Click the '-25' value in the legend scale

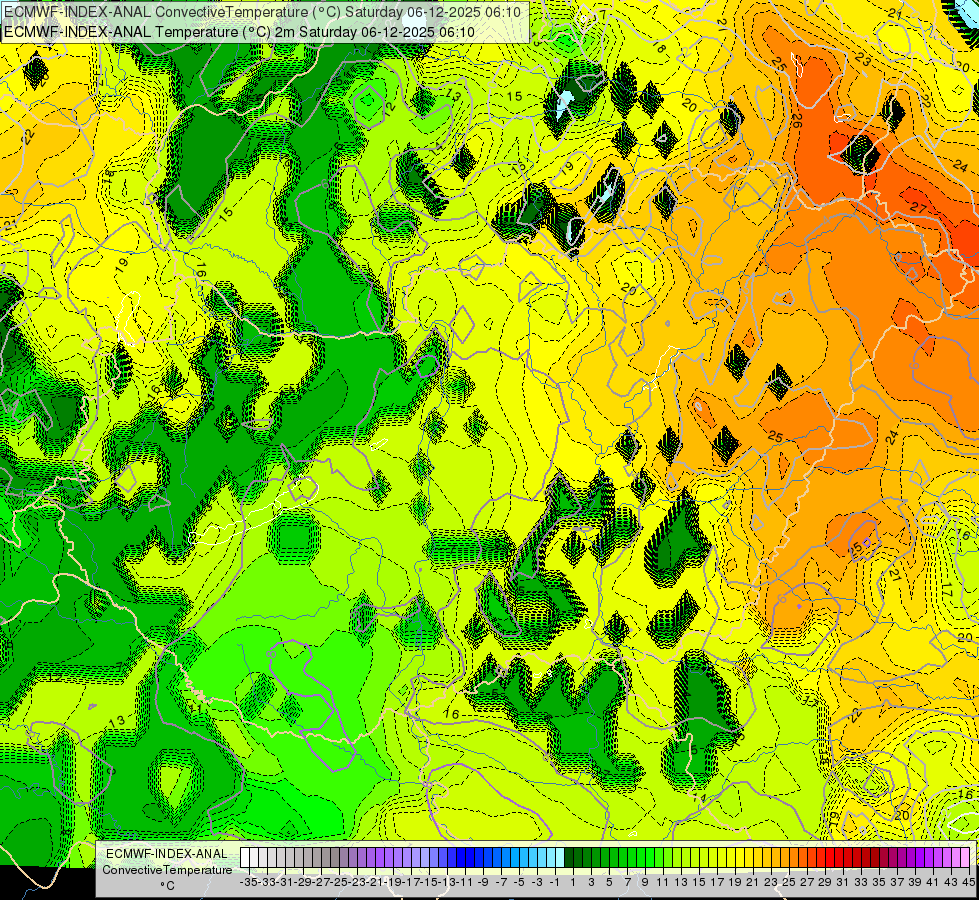339,883
